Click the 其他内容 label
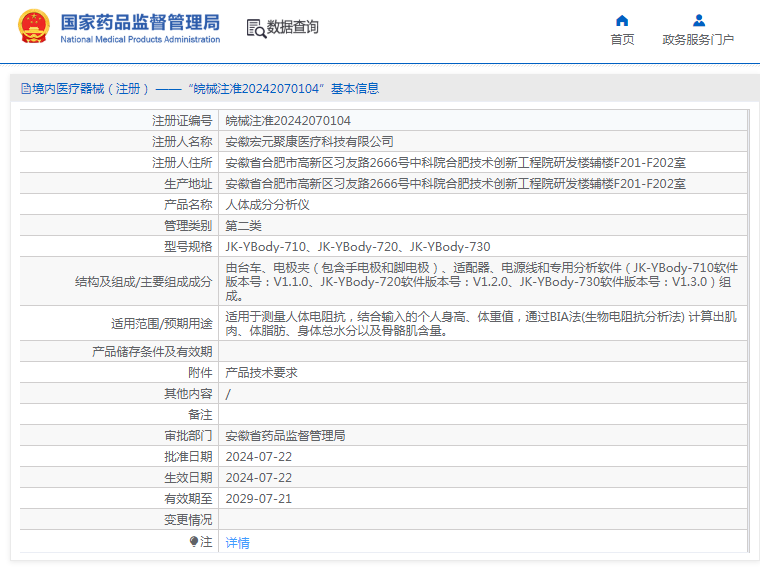760x572 pixels. tap(188, 394)
